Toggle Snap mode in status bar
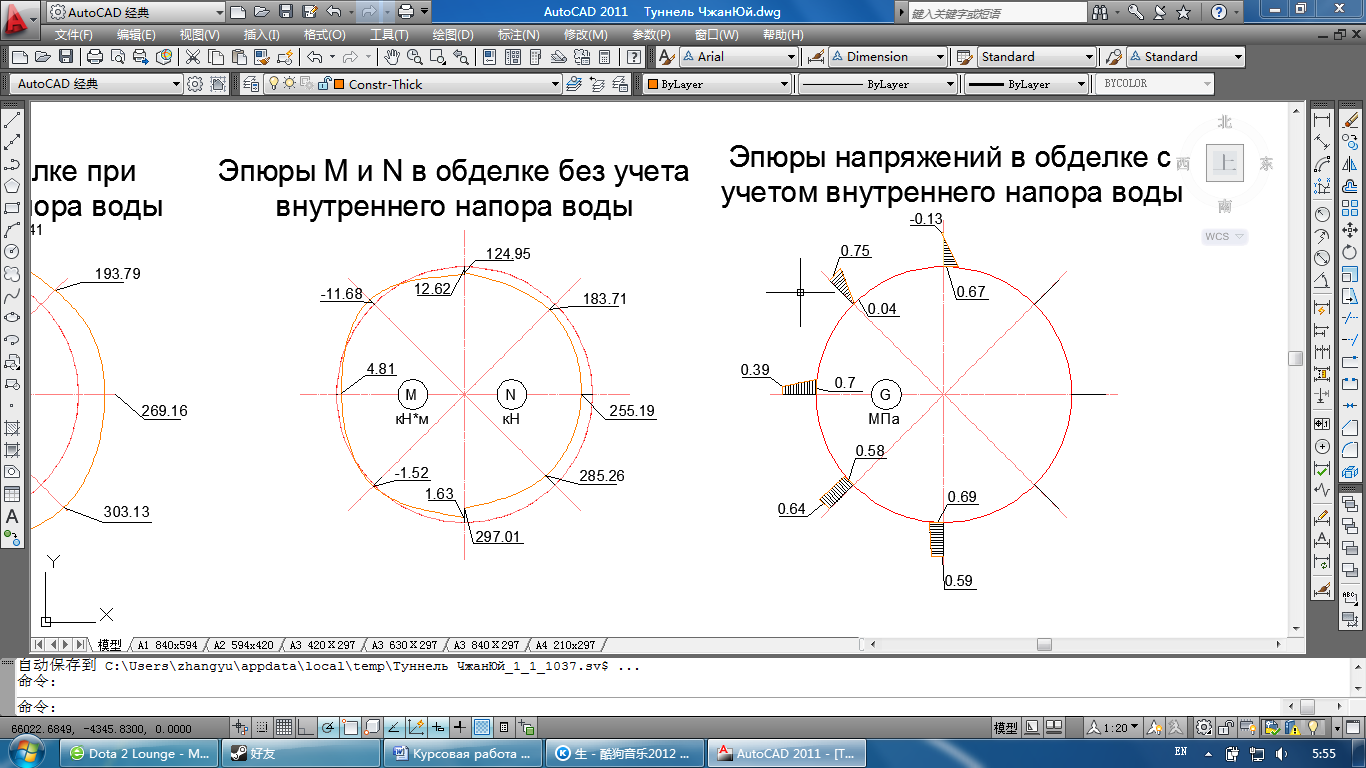Image resolution: width=1366 pixels, height=768 pixels. pyautogui.click(x=262, y=727)
